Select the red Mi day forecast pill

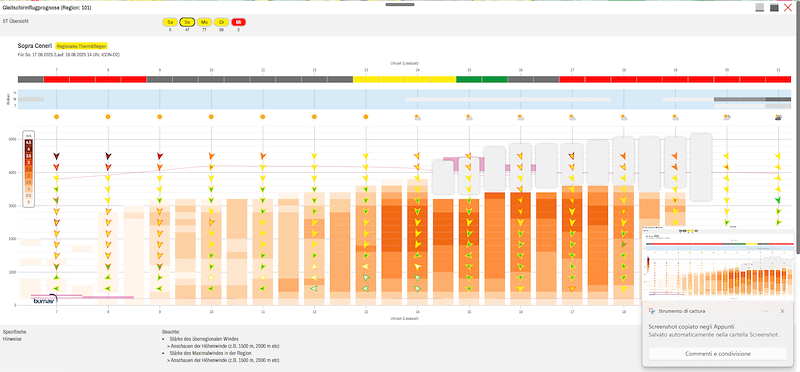coord(238,22)
